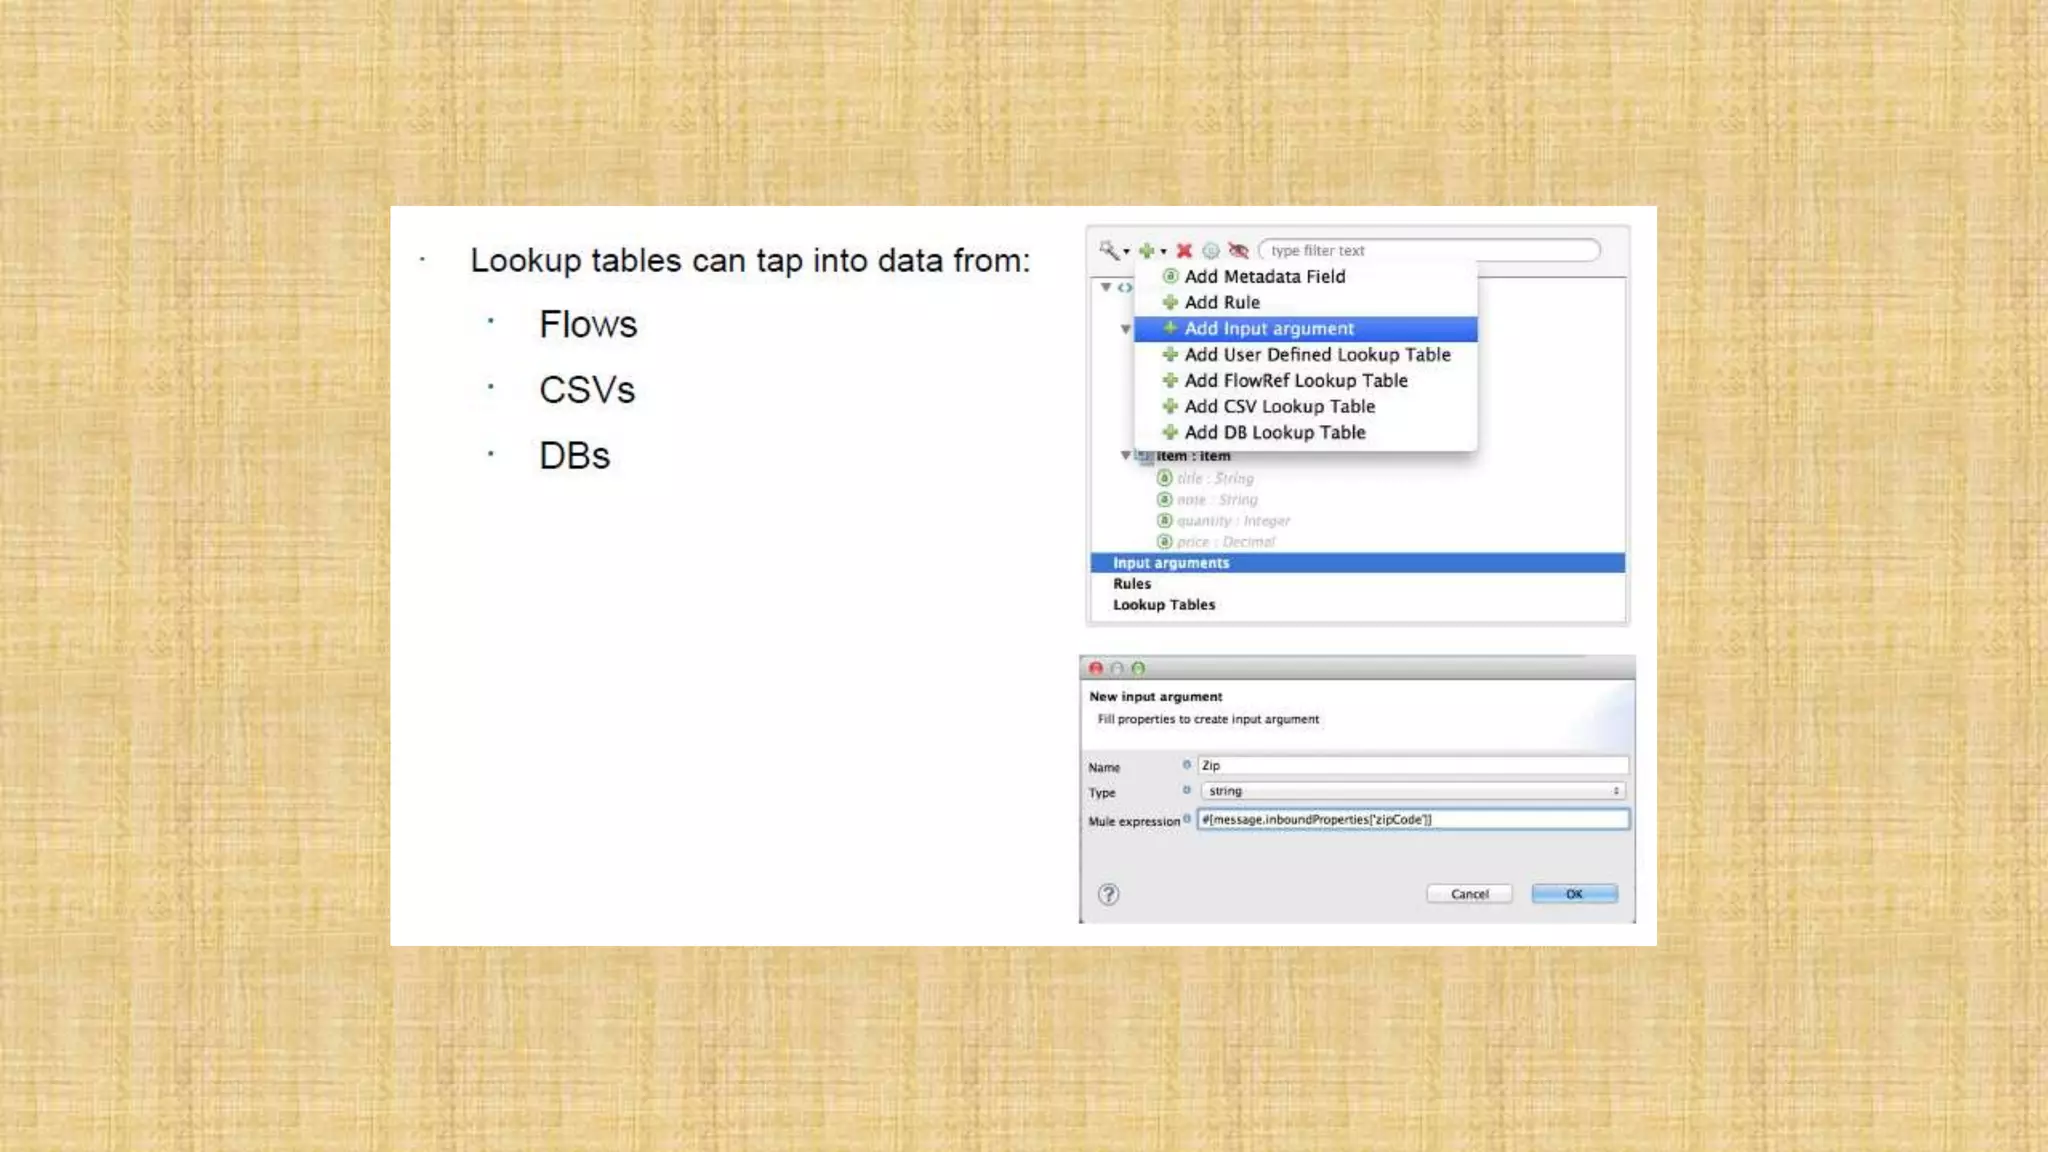
Task: Collapse the top root tree node
Action: click(1106, 287)
